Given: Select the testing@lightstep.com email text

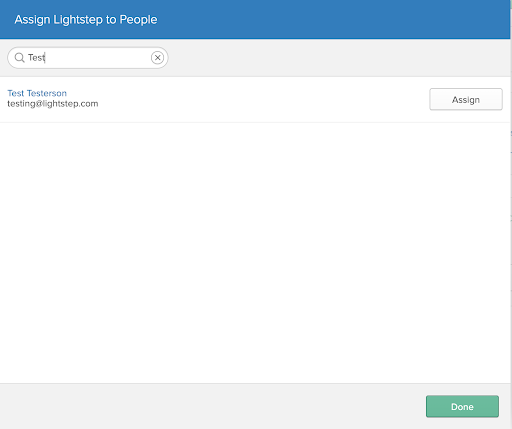Looking at the screenshot, I should pos(53,104).
